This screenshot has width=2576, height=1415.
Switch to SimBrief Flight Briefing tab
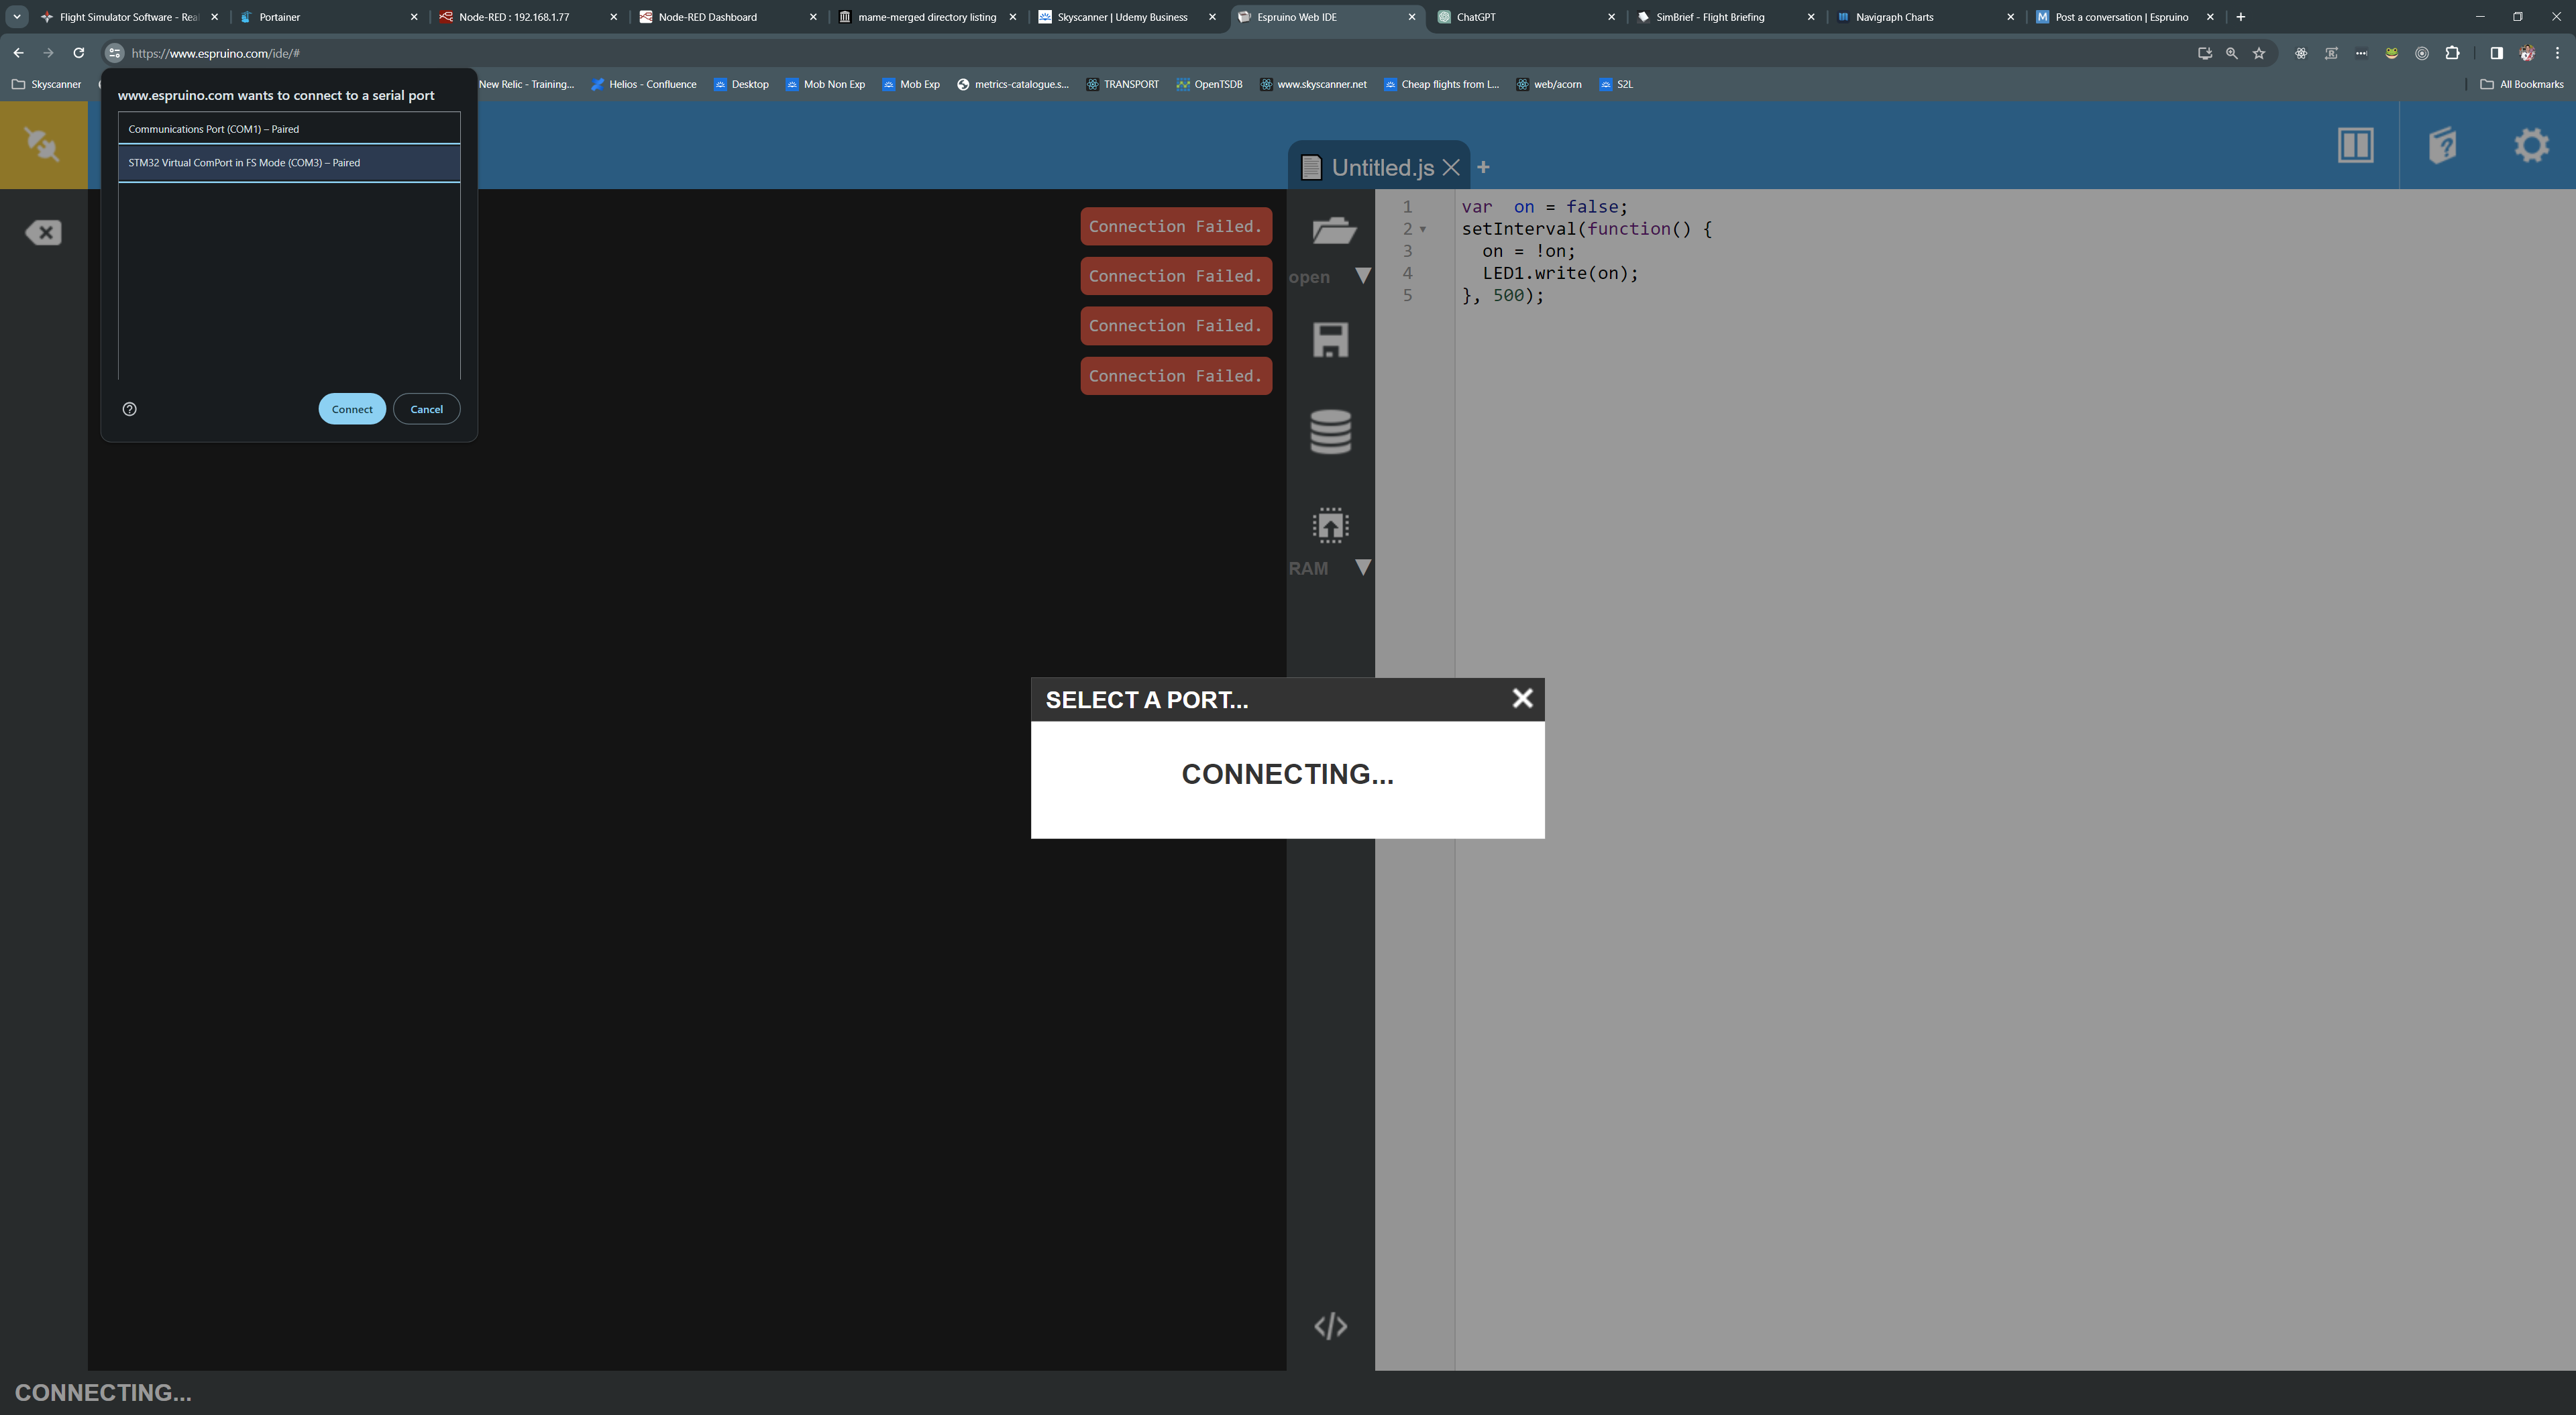(x=1727, y=17)
